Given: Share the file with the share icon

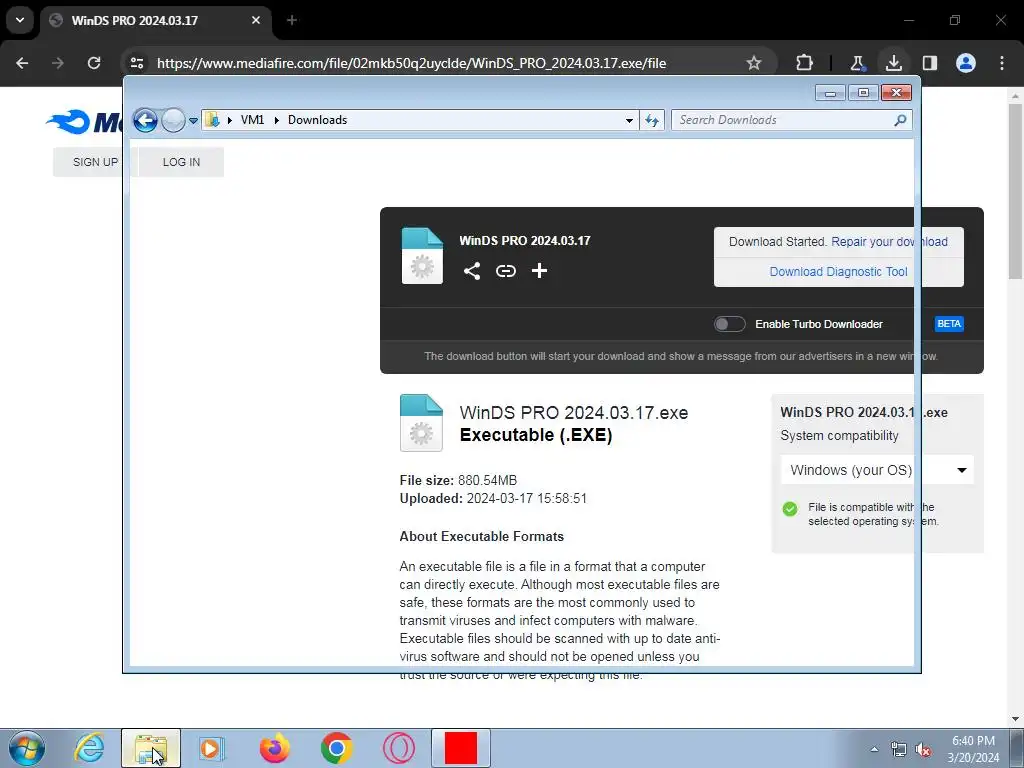Looking at the screenshot, I should 472,270.
